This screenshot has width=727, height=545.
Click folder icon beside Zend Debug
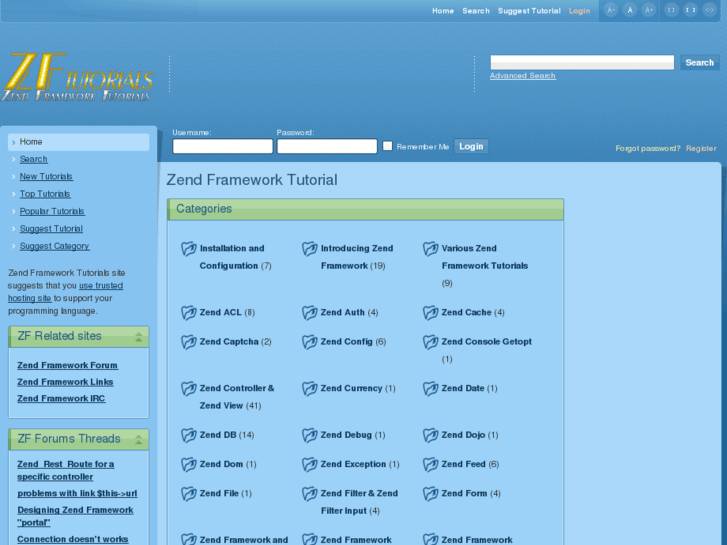pos(310,435)
